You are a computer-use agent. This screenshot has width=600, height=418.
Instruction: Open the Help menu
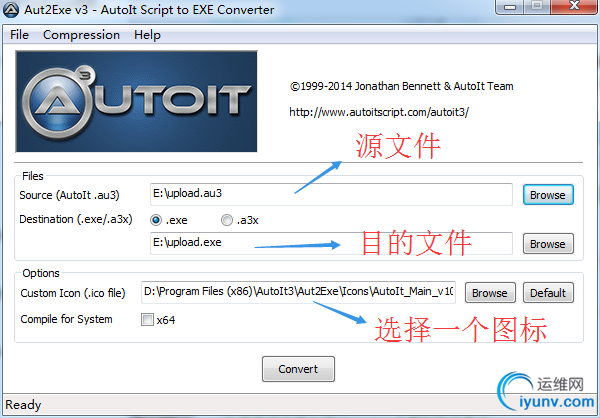147,35
